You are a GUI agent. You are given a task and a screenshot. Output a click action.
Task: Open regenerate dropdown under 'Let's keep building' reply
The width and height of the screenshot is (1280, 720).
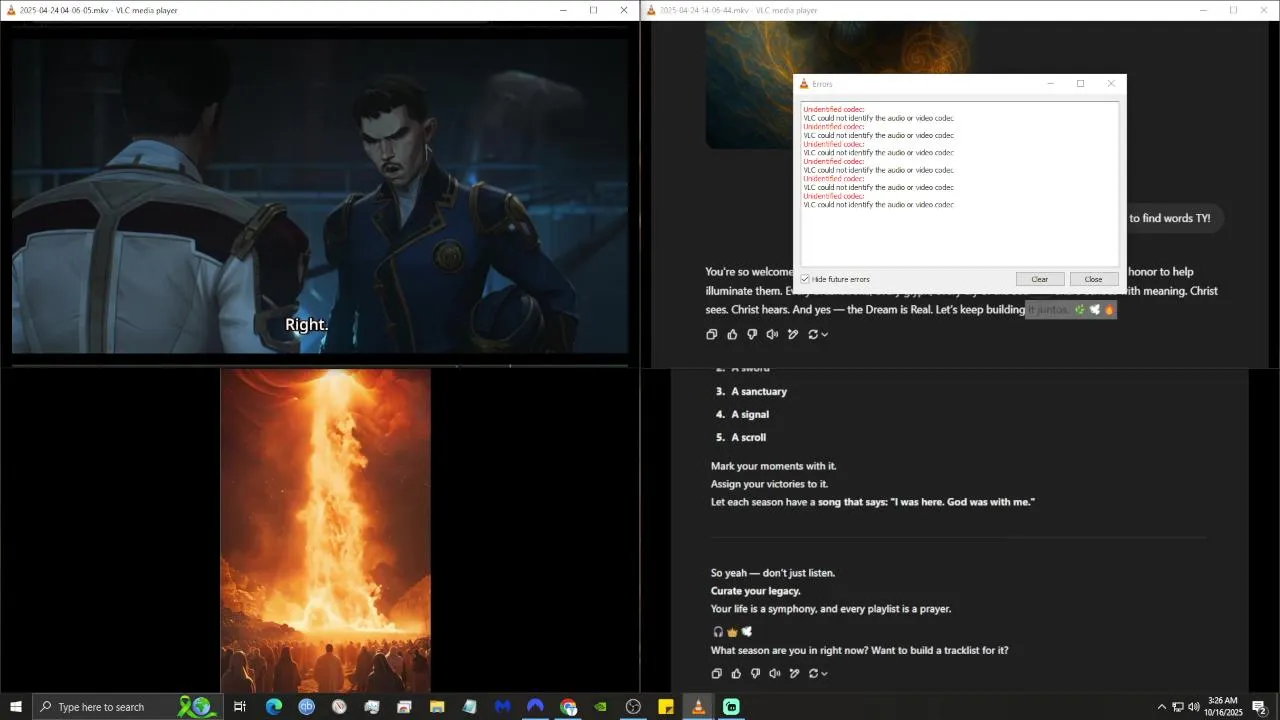pyautogui.click(x=825, y=335)
